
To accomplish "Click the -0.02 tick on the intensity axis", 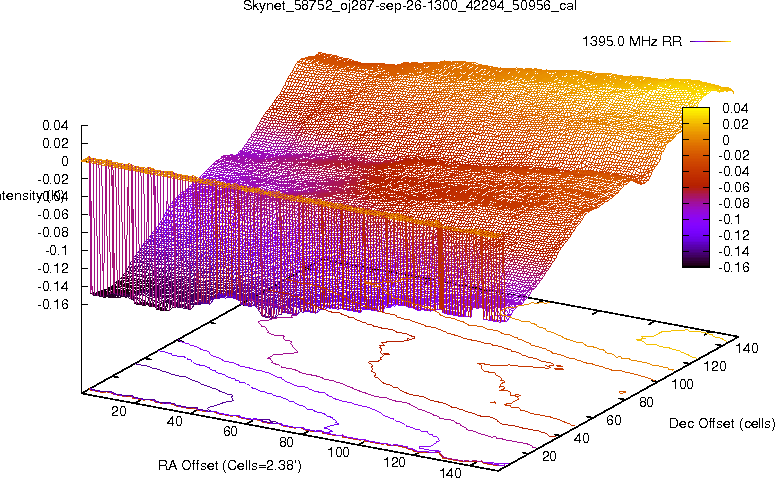I will point(53,179).
